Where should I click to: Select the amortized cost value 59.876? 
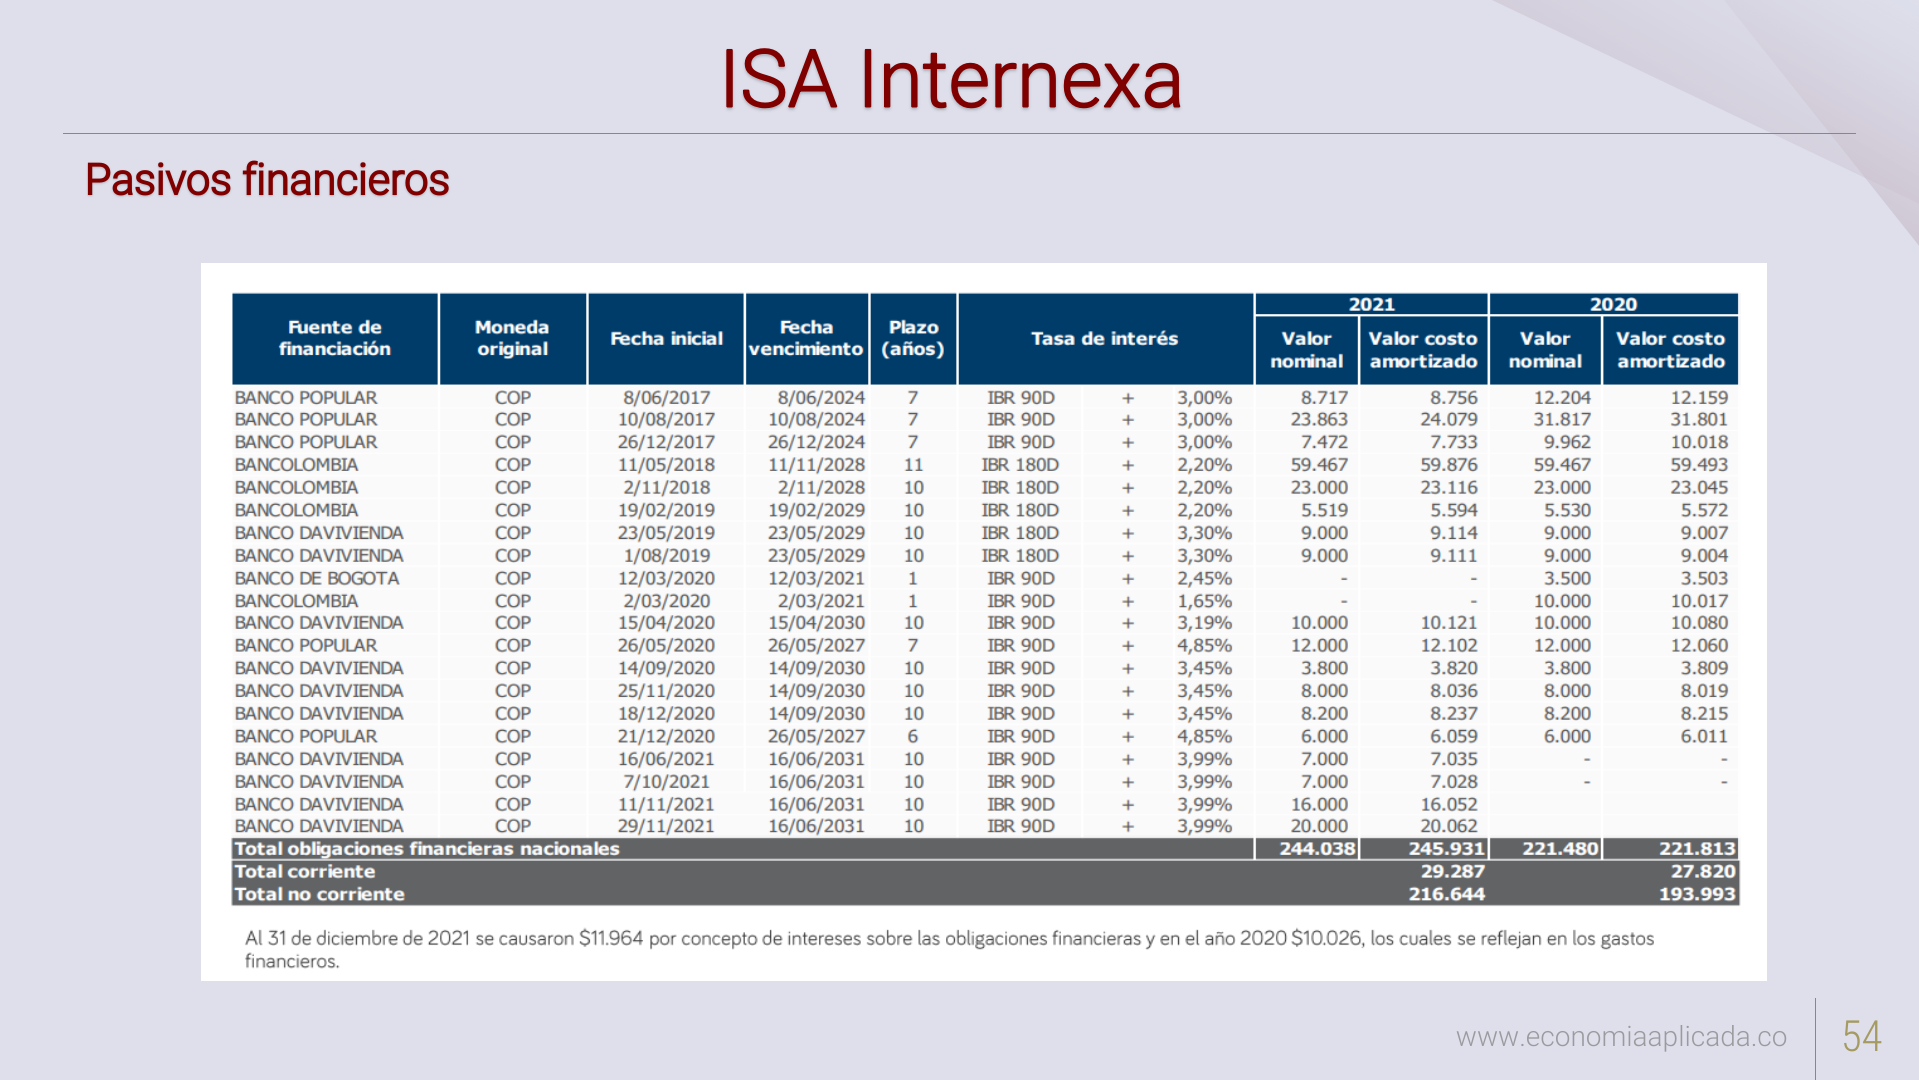[x=1449, y=465]
